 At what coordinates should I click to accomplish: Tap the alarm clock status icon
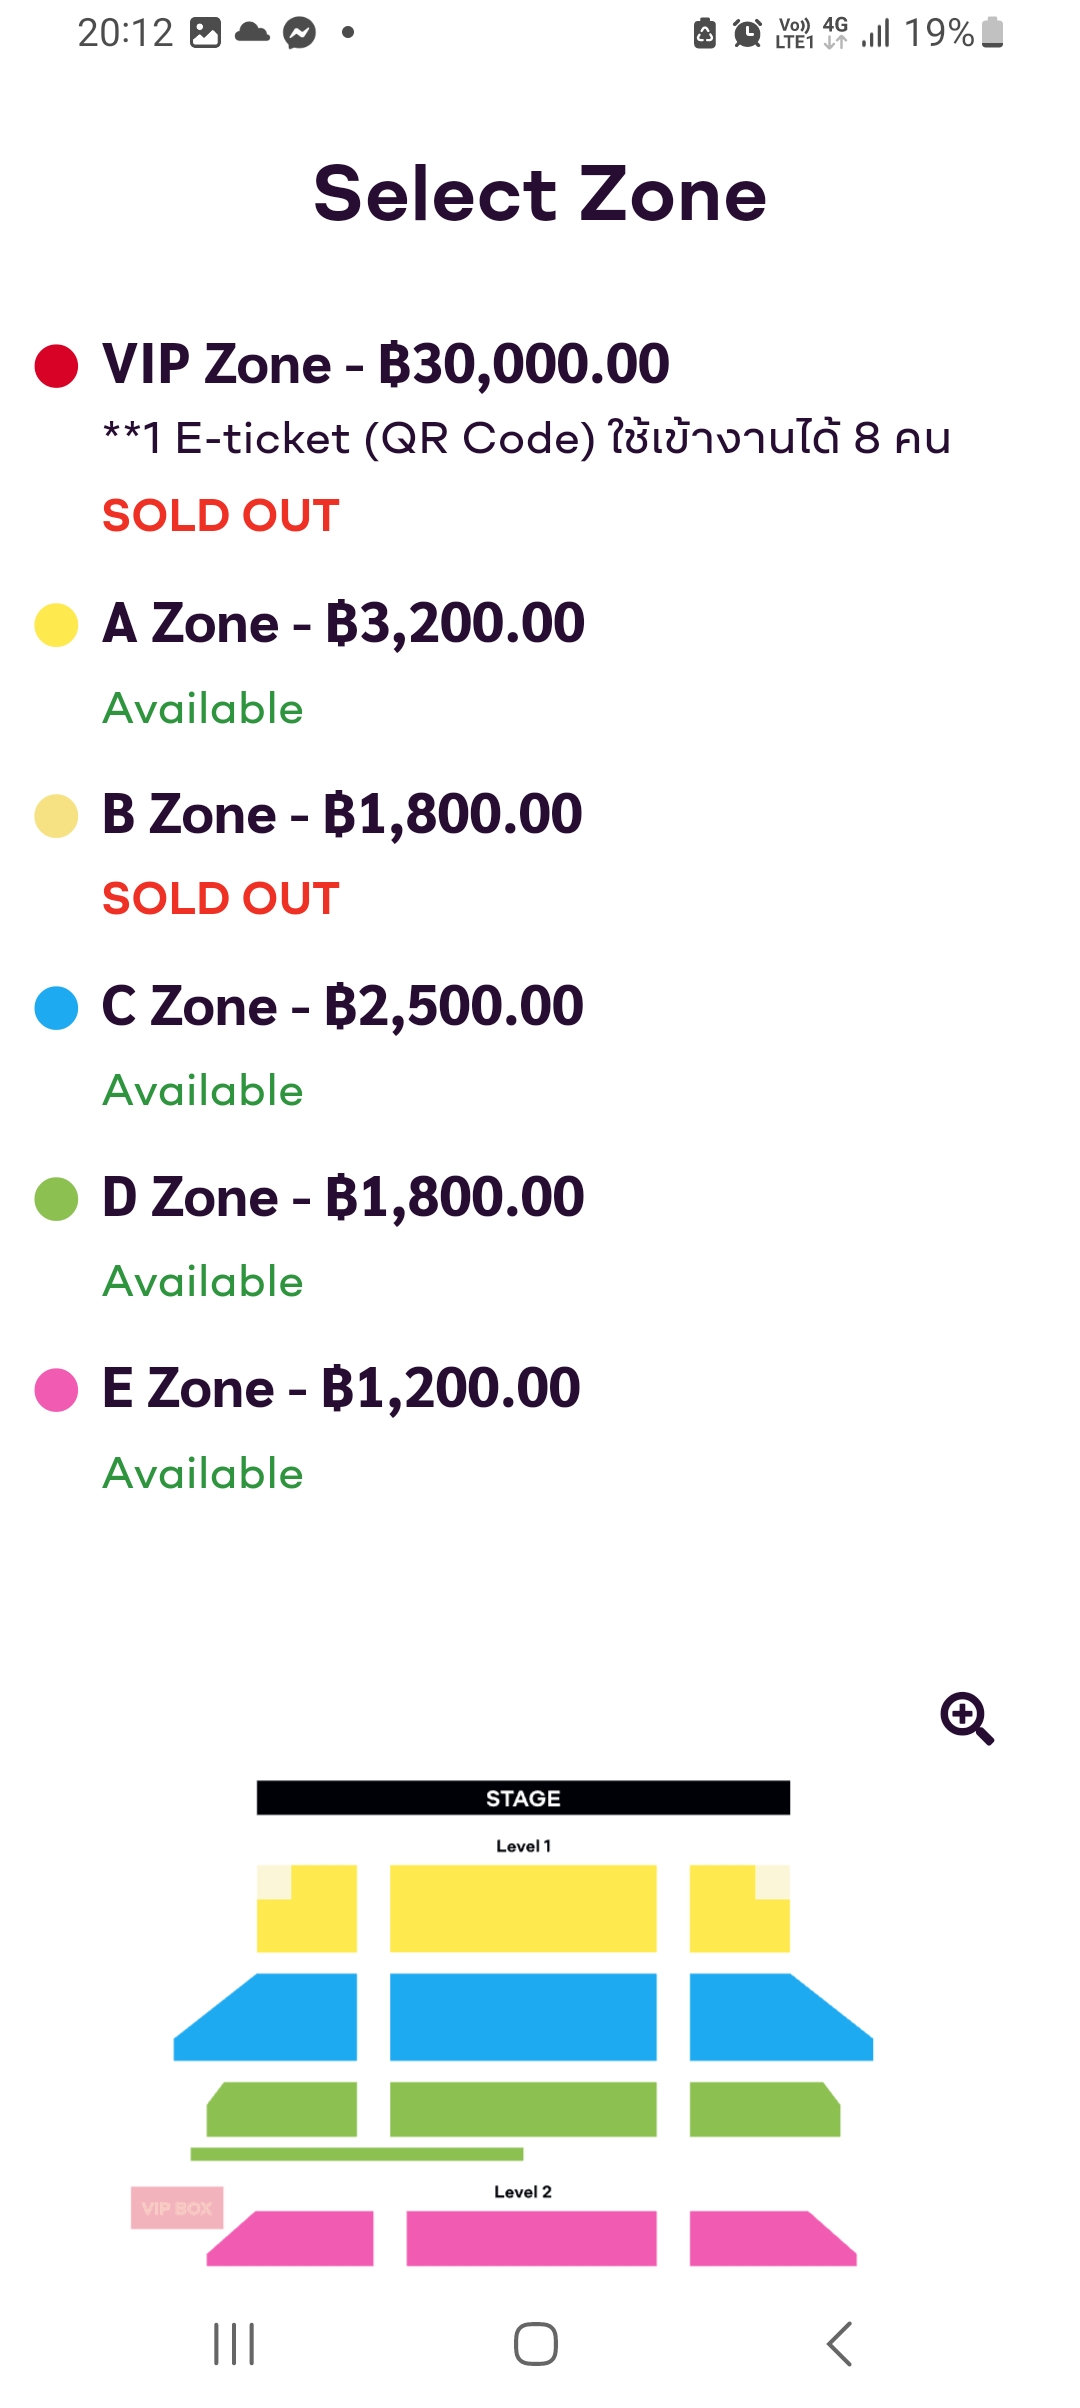tap(747, 33)
